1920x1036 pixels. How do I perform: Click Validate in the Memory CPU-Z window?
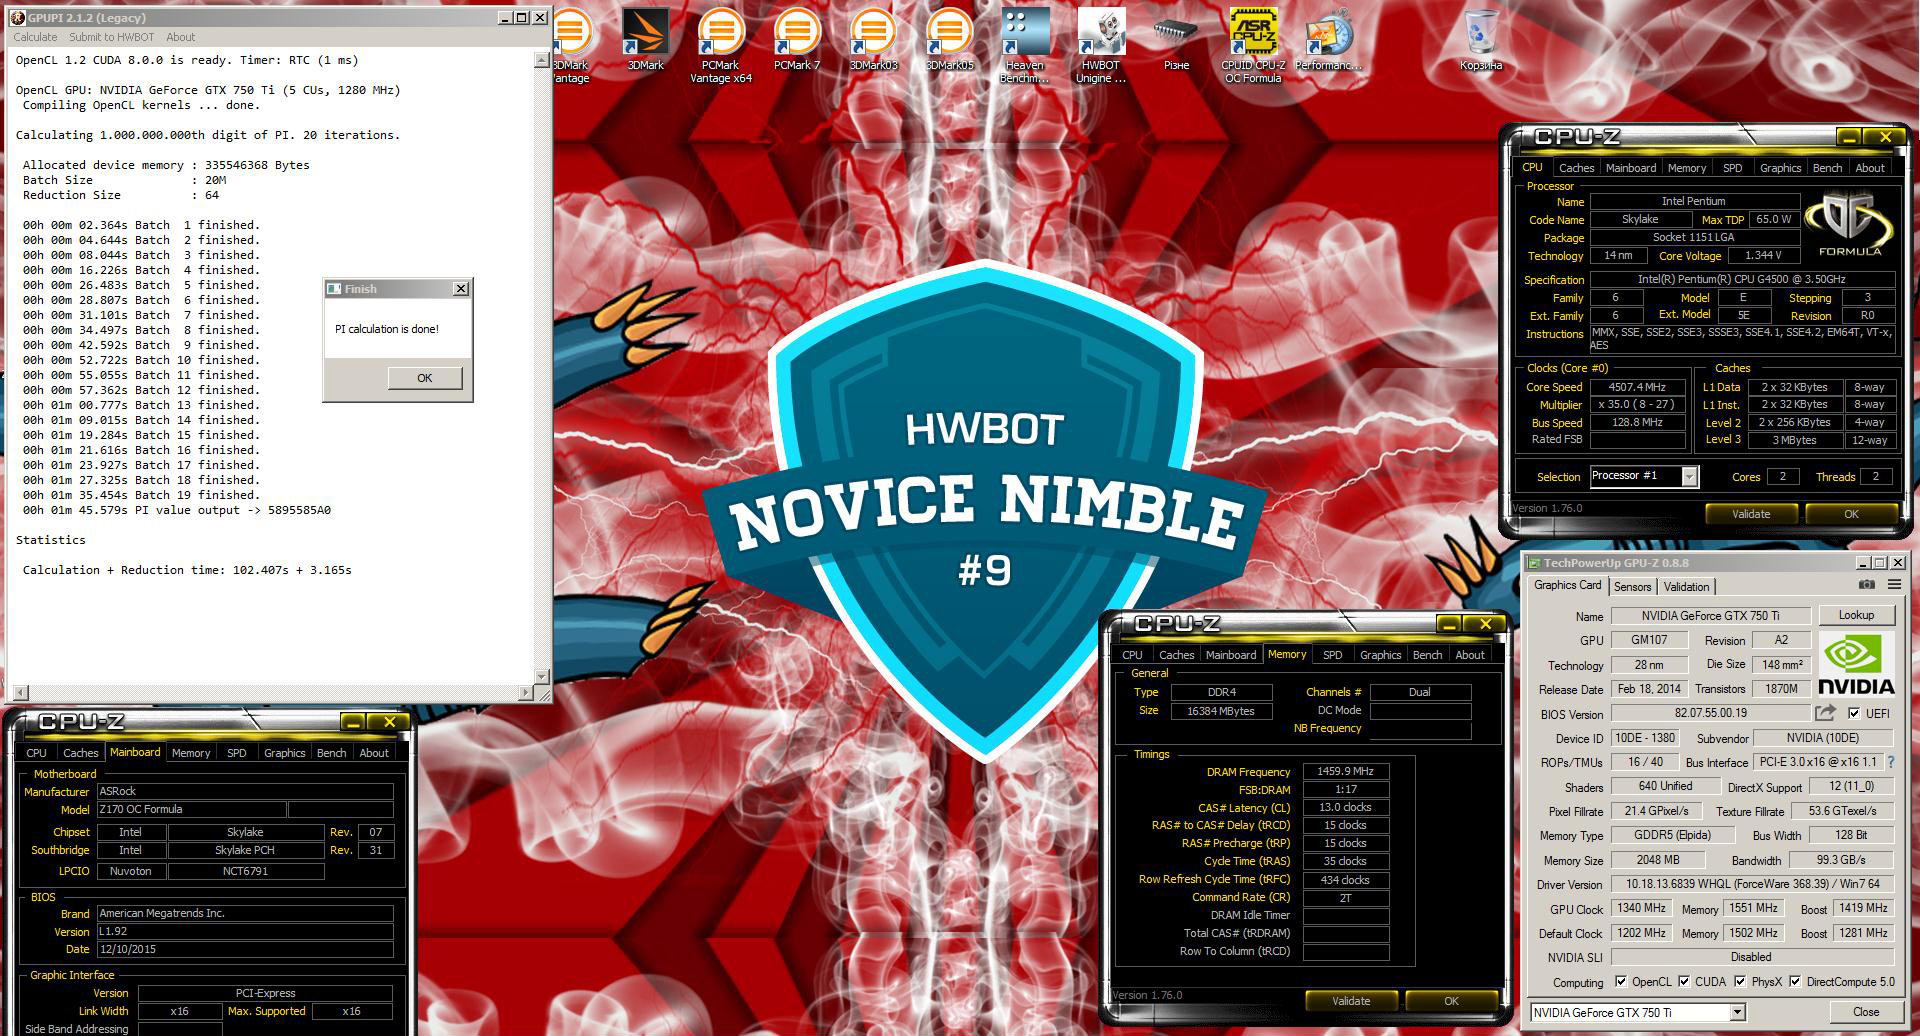[1351, 1001]
